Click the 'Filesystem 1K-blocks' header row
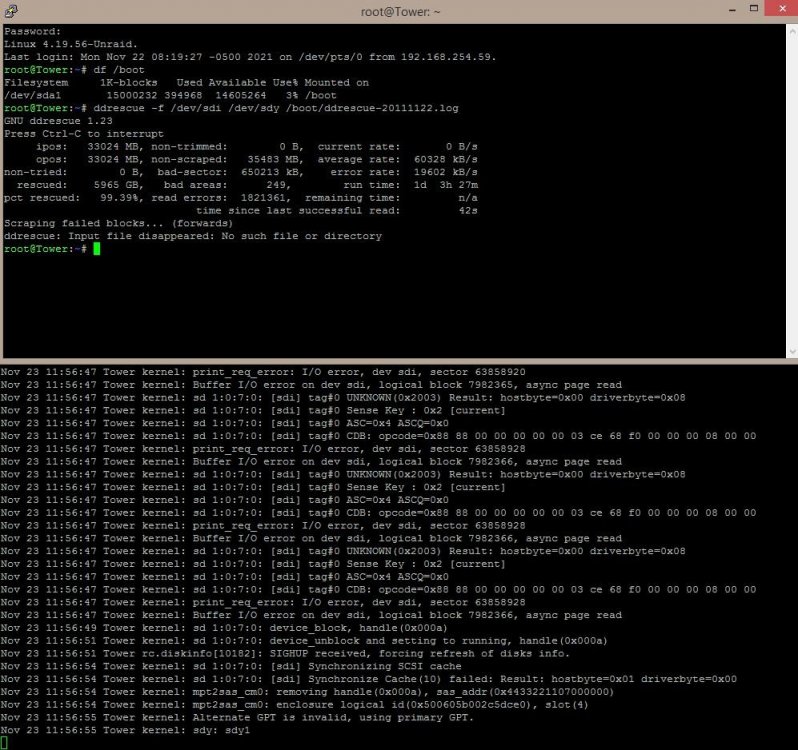This screenshot has width=798, height=750. (186, 82)
